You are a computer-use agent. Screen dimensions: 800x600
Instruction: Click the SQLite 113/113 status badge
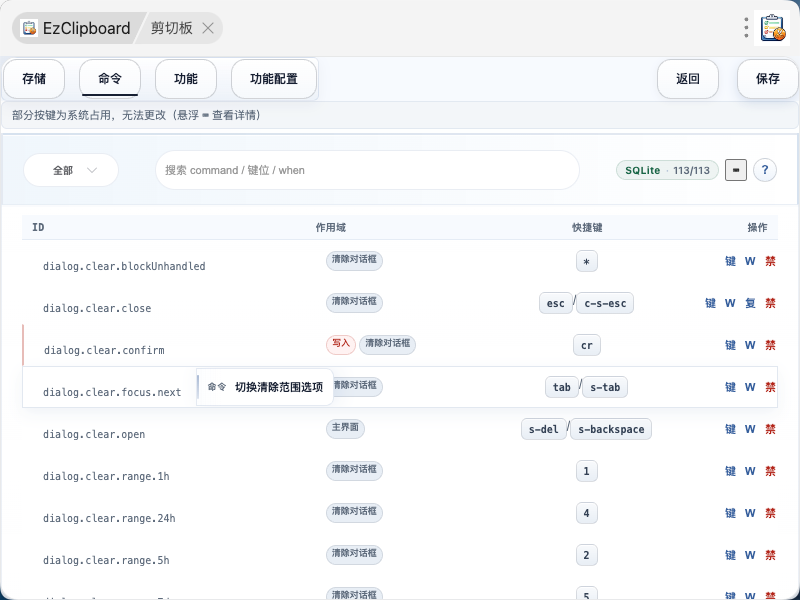[x=667, y=170]
